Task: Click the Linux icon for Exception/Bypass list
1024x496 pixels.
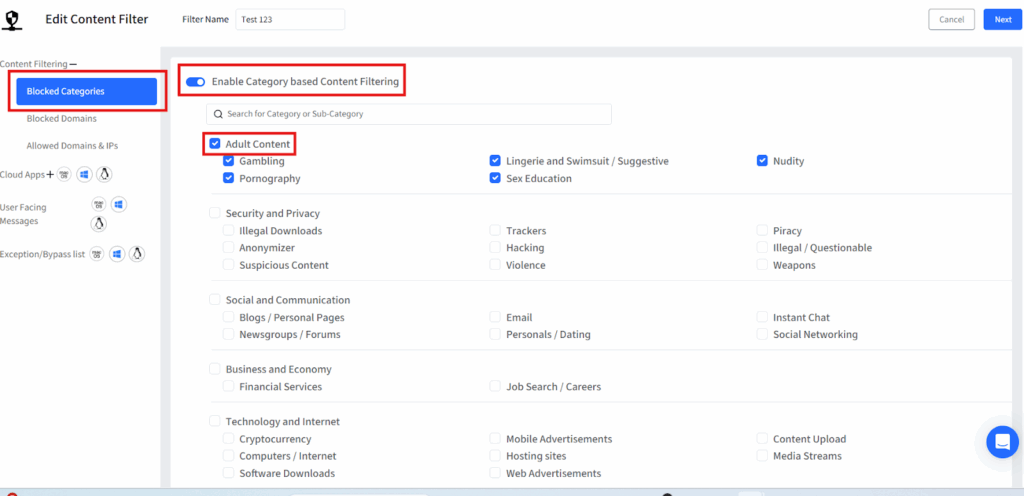Action: (137, 254)
